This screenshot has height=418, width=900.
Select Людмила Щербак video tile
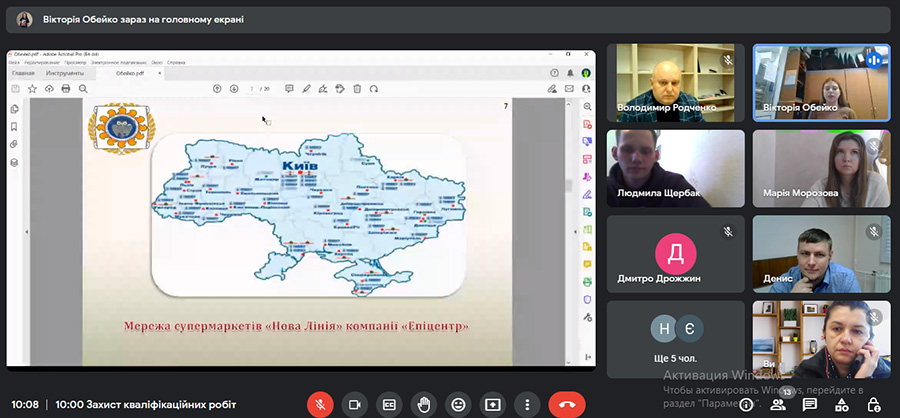[x=676, y=168]
